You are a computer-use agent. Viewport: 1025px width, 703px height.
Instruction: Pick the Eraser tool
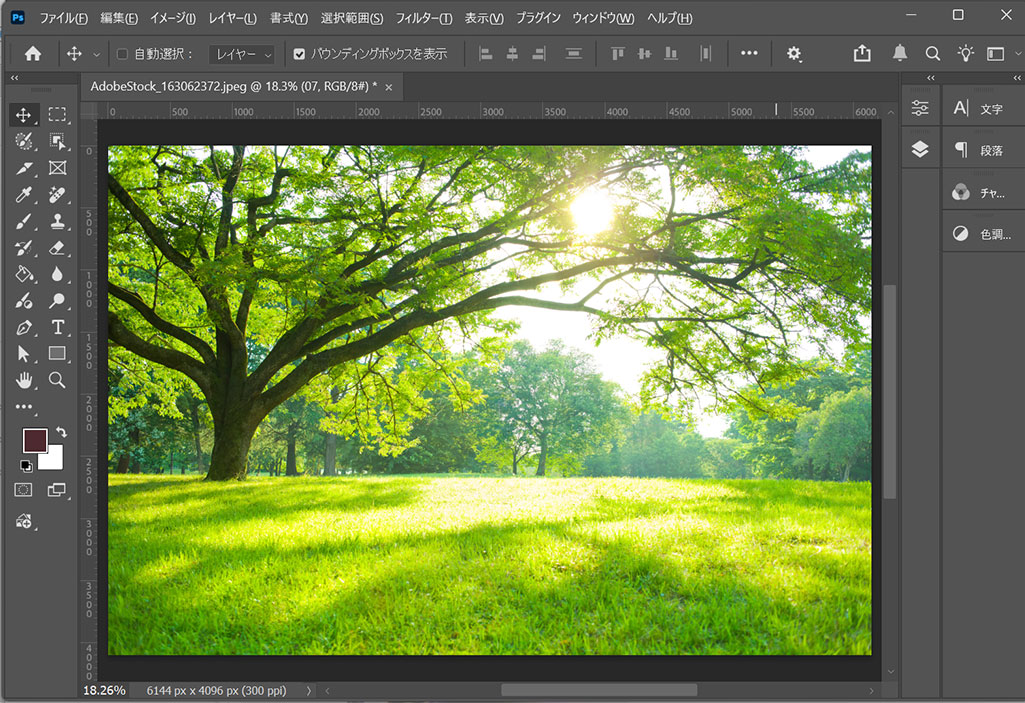coord(57,247)
